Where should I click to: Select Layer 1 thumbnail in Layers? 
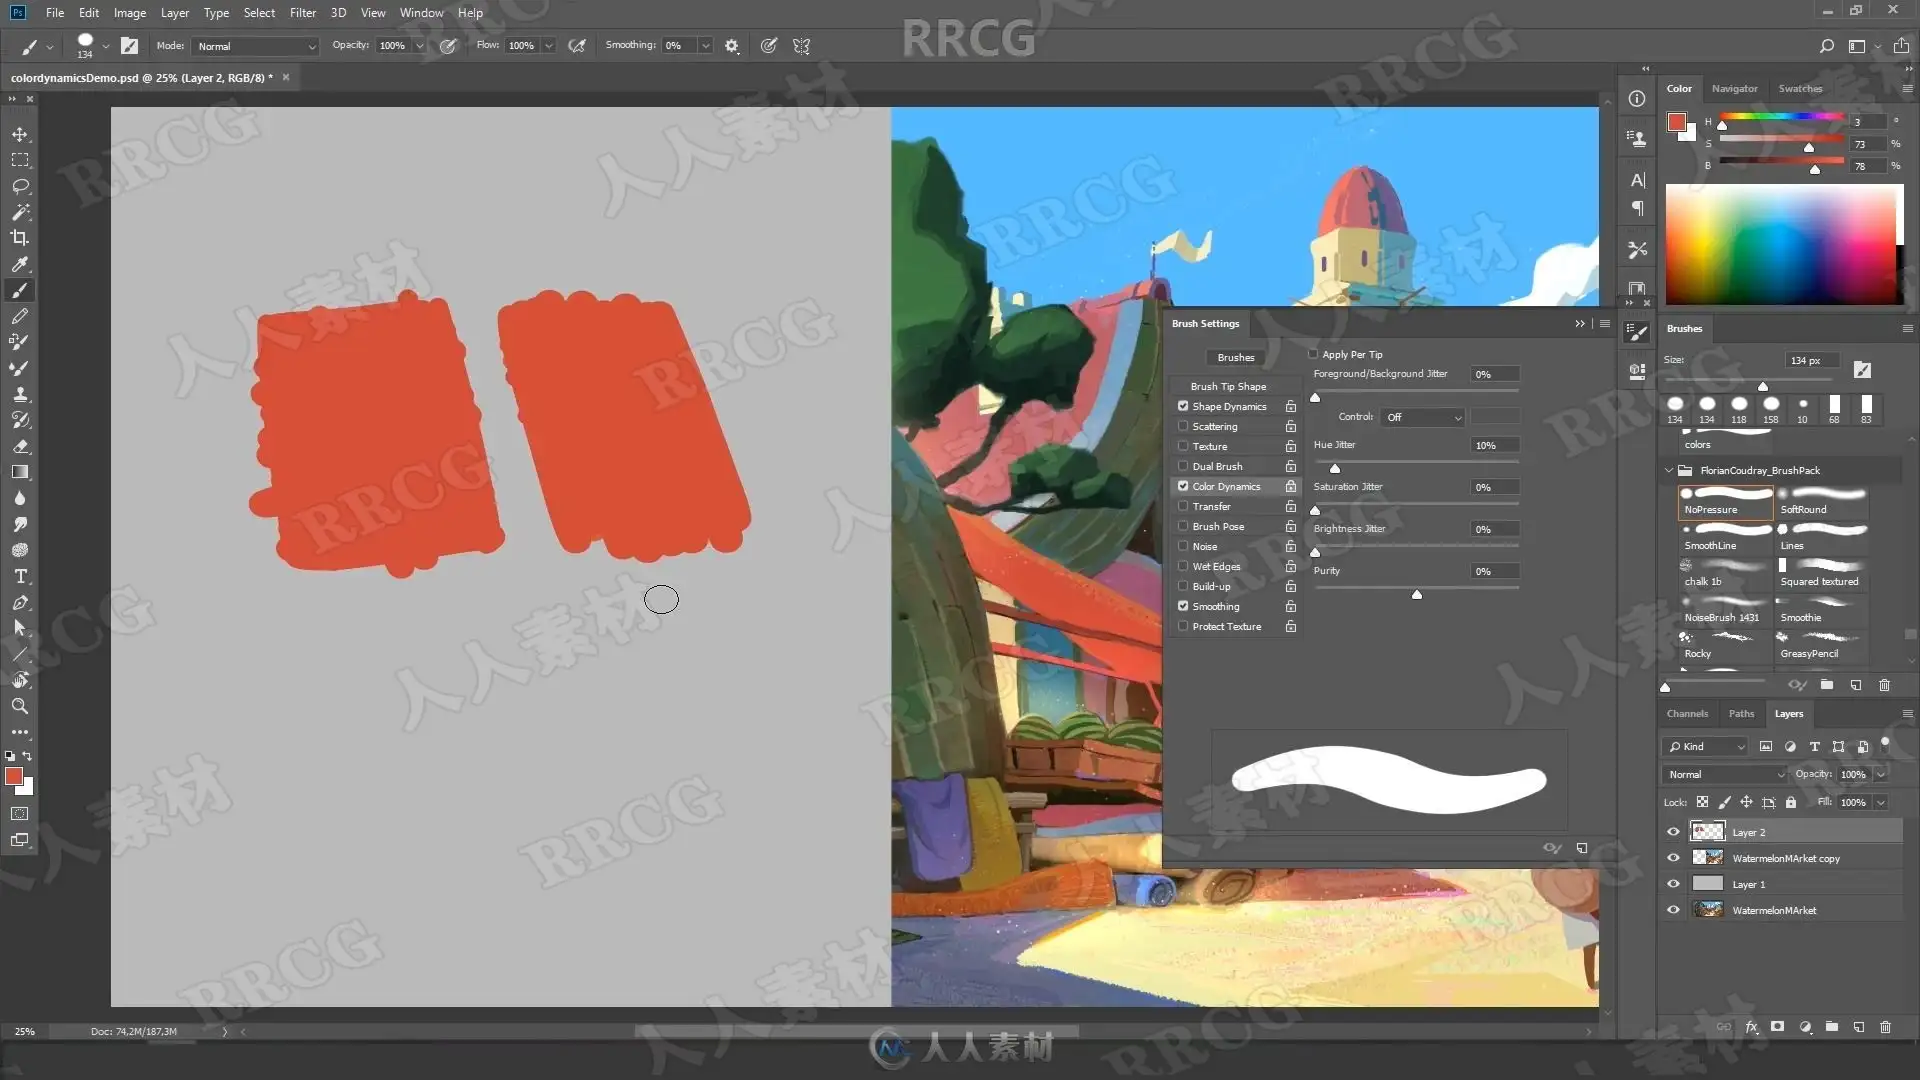pos(1707,884)
